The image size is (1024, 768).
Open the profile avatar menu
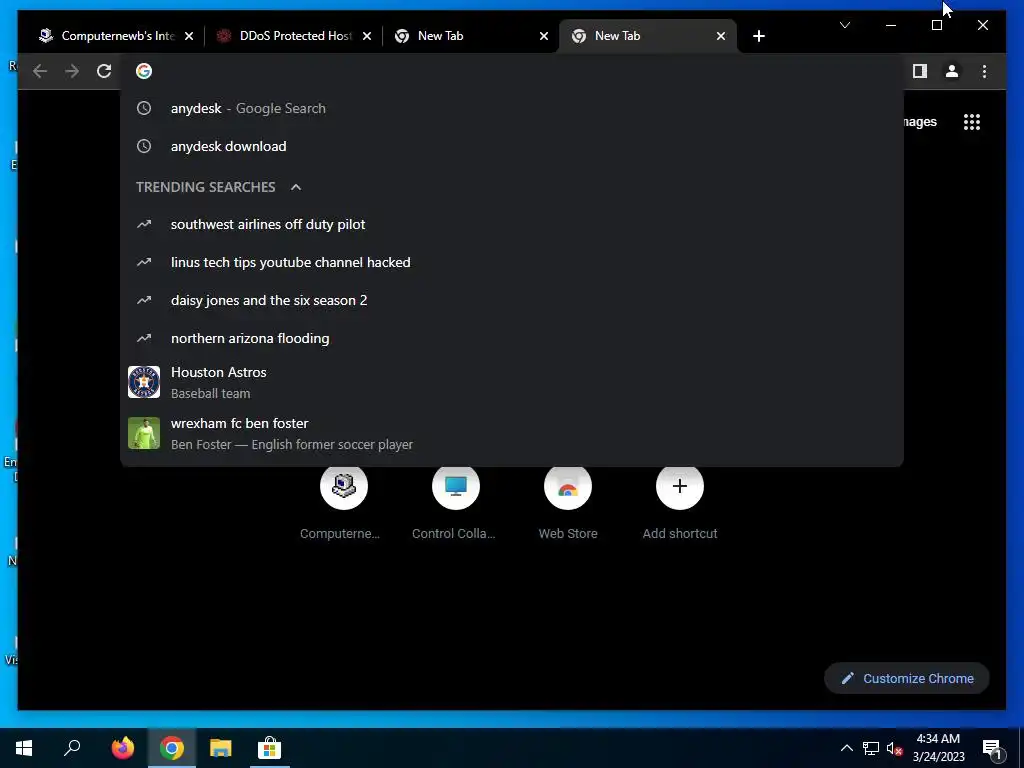952,71
